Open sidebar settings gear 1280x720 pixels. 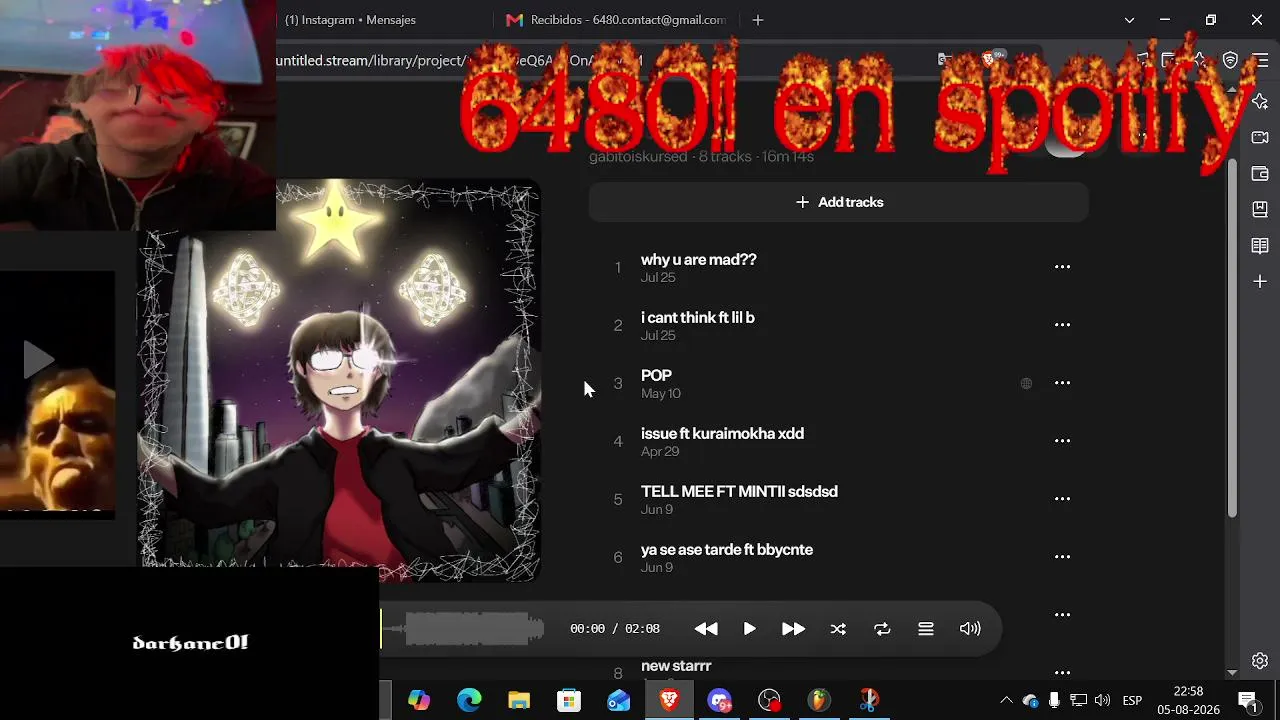click(x=1260, y=661)
